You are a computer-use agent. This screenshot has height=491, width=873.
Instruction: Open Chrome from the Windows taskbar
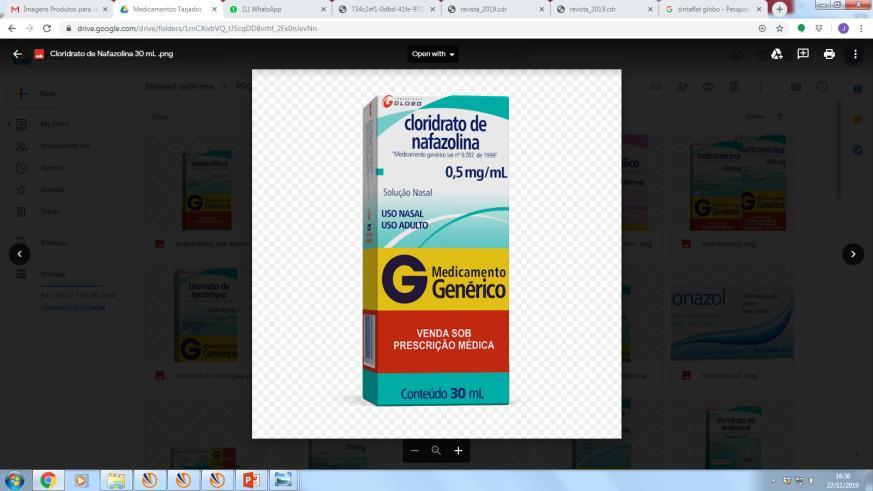pos(48,480)
